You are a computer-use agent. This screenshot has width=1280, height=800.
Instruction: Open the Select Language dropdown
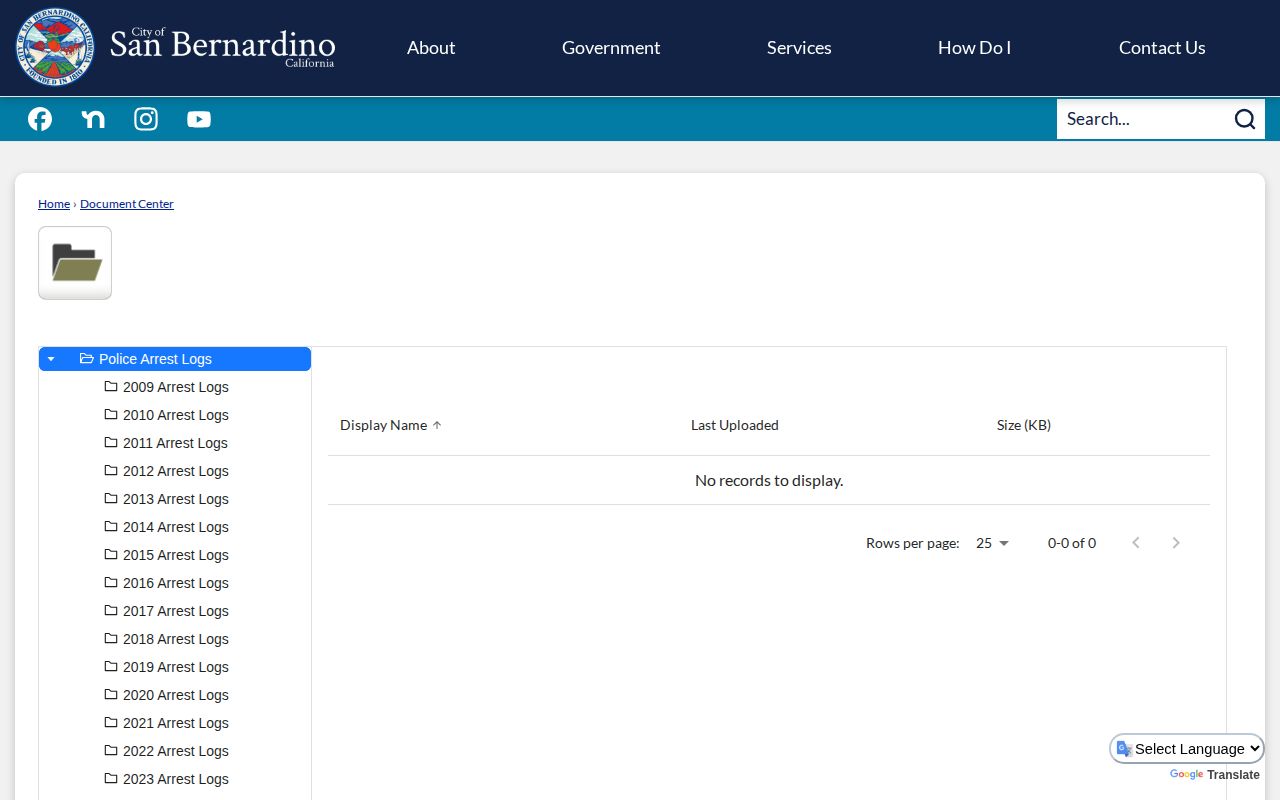pyautogui.click(x=1187, y=749)
